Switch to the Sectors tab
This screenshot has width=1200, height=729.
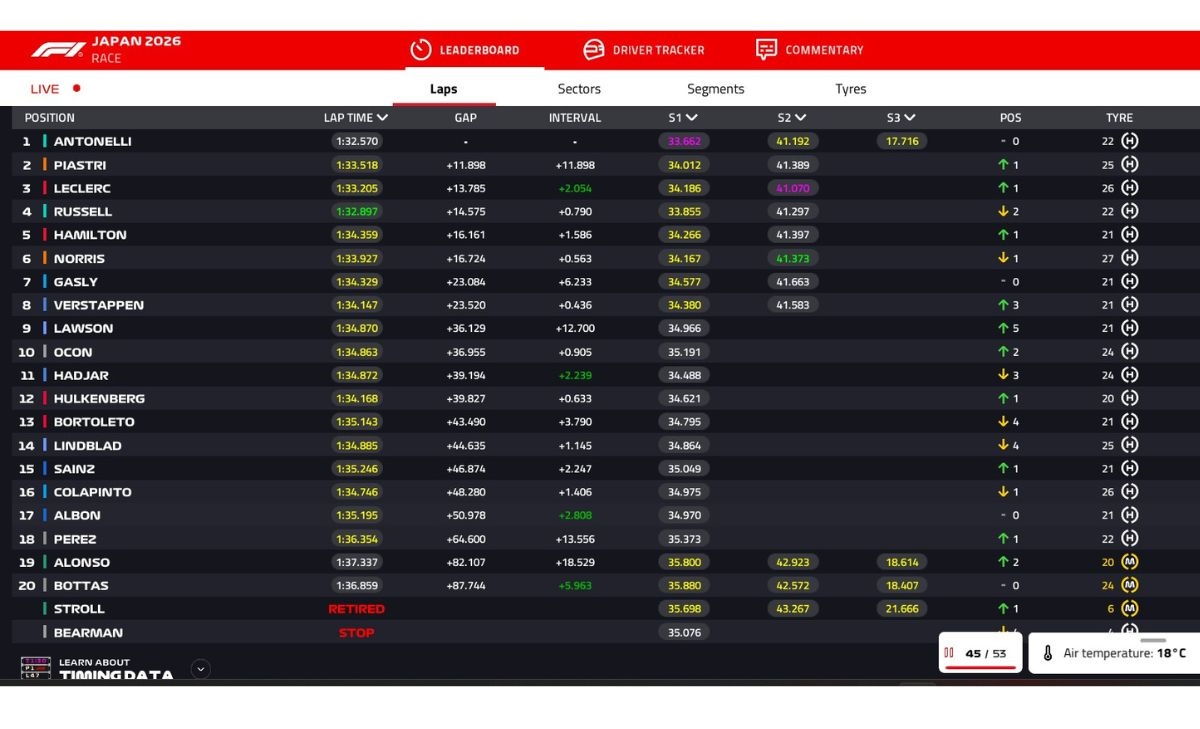tap(579, 89)
